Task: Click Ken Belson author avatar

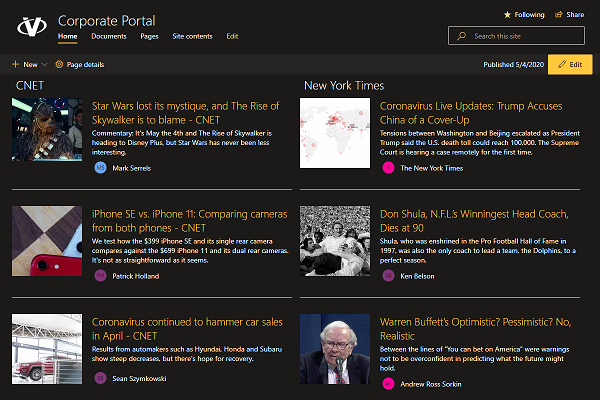Action: [388, 276]
